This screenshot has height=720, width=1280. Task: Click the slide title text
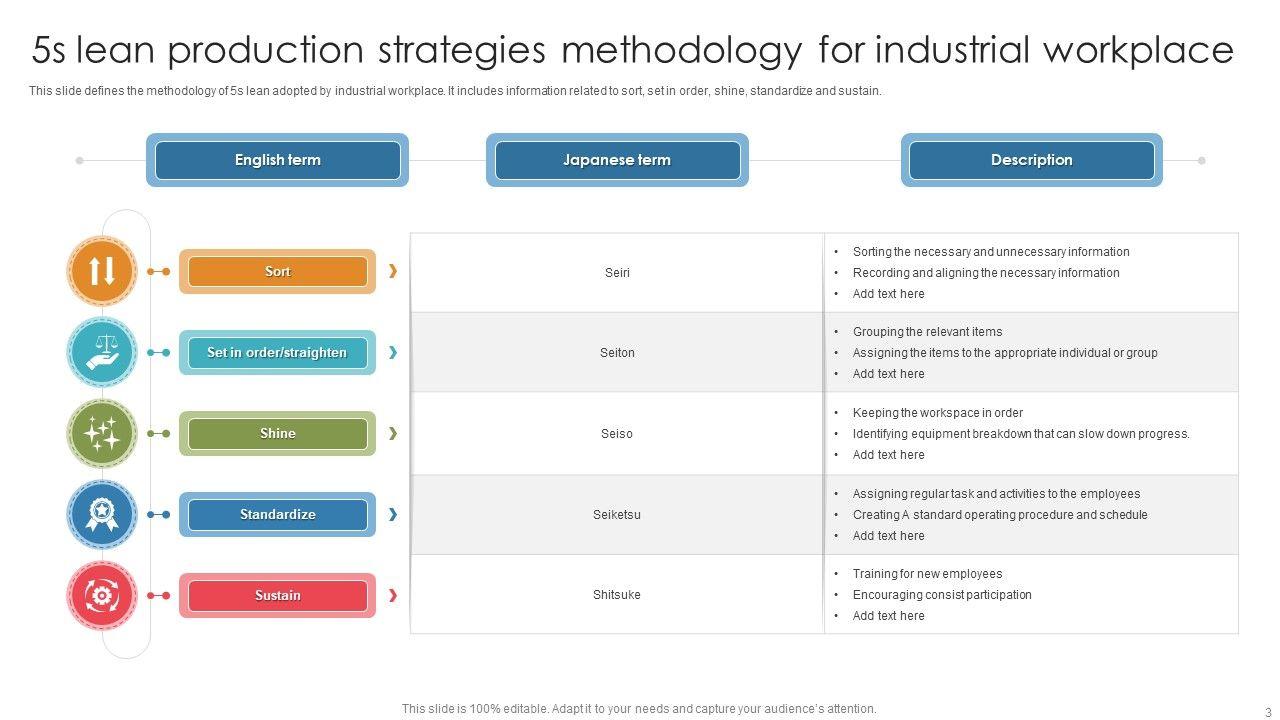pyautogui.click(x=632, y=49)
